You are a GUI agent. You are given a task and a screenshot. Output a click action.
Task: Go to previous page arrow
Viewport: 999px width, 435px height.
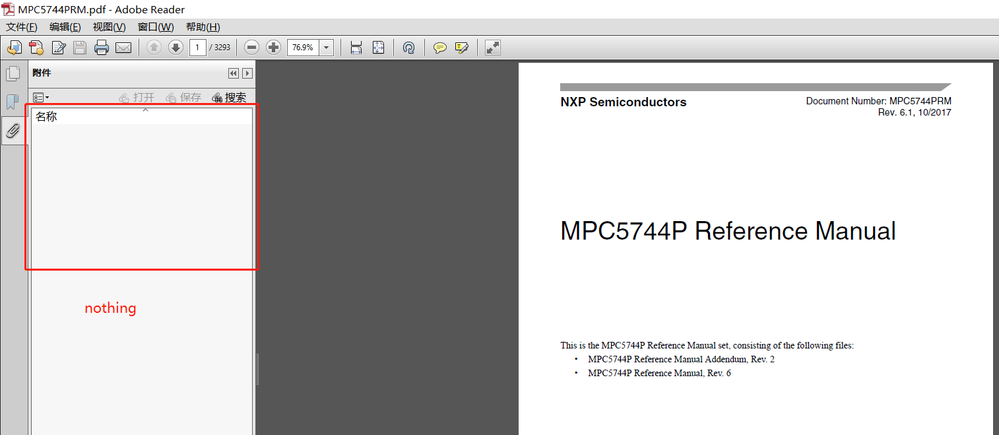coord(154,47)
